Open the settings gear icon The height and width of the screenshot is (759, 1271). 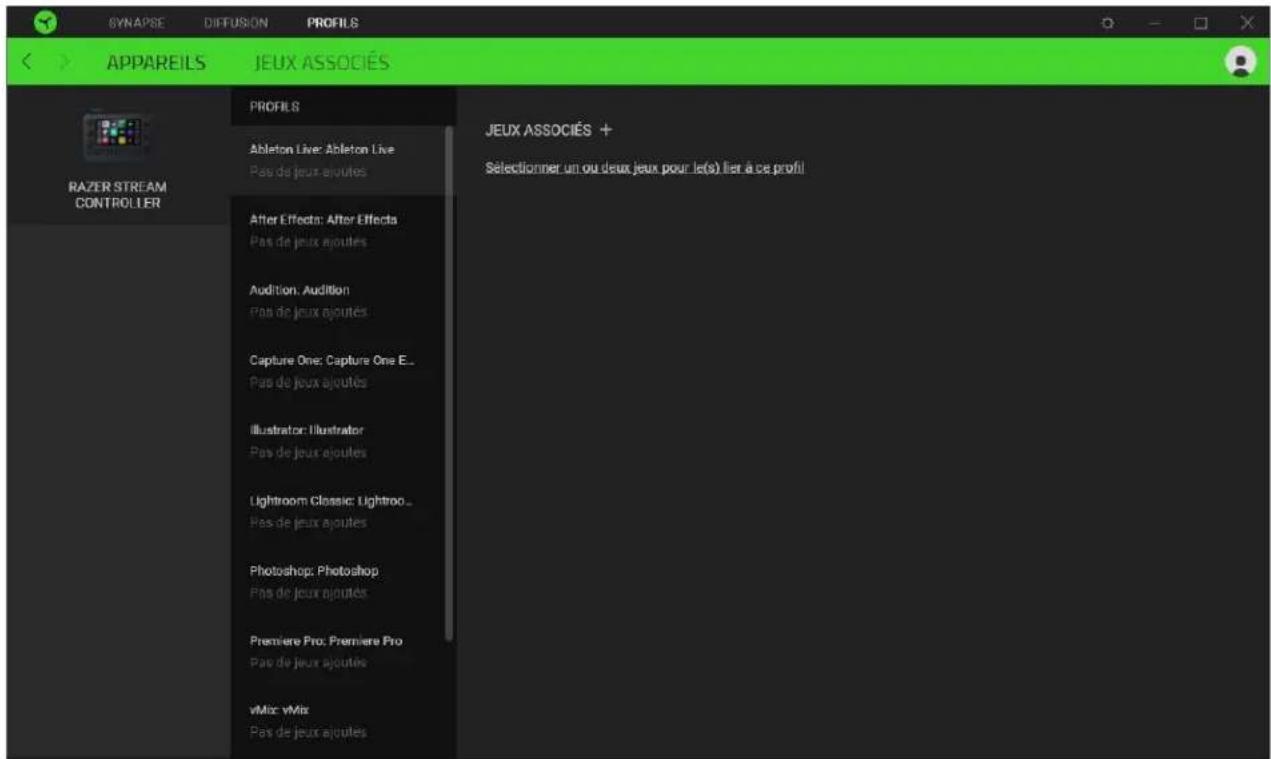(x=1108, y=22)
